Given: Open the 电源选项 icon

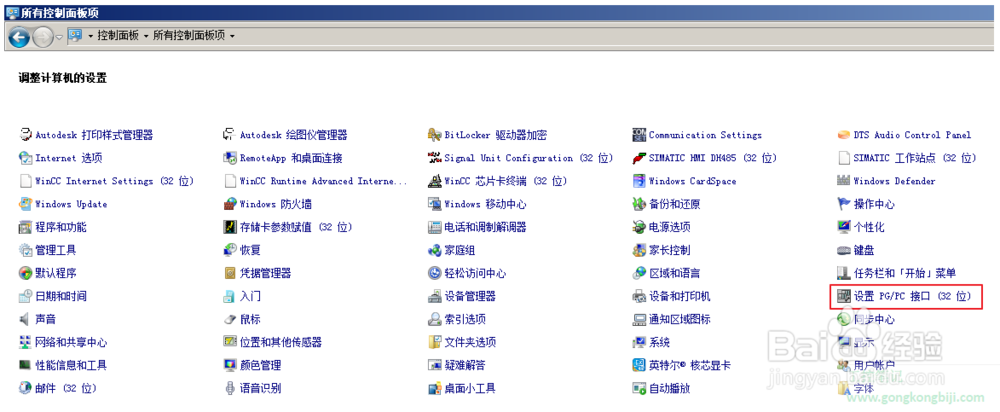Looking at the screenshot, I should point(639,227).
